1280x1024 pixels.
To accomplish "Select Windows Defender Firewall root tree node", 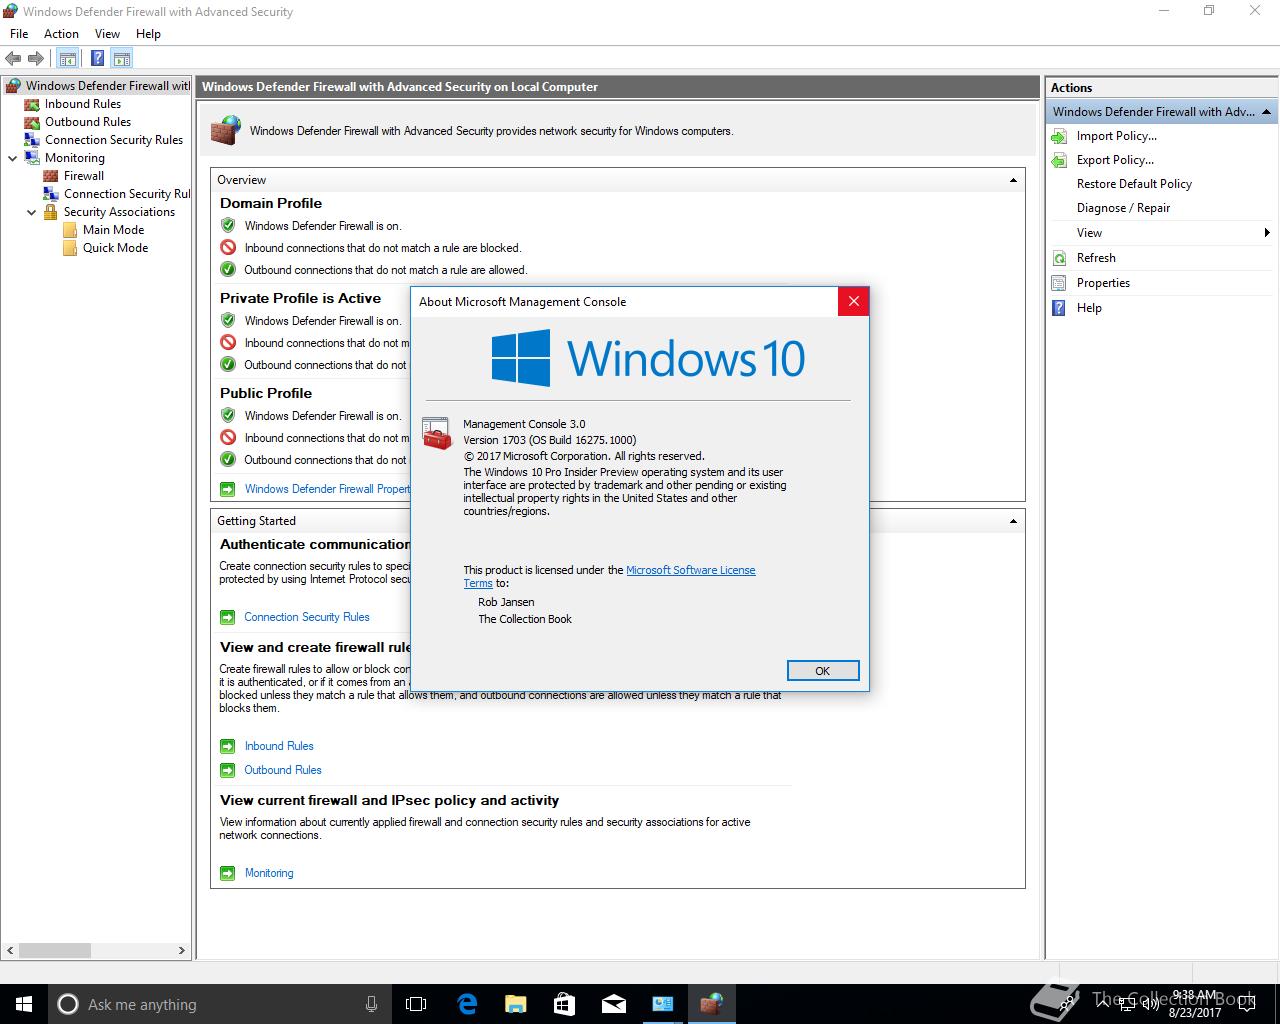I will (x=107, y=86).
